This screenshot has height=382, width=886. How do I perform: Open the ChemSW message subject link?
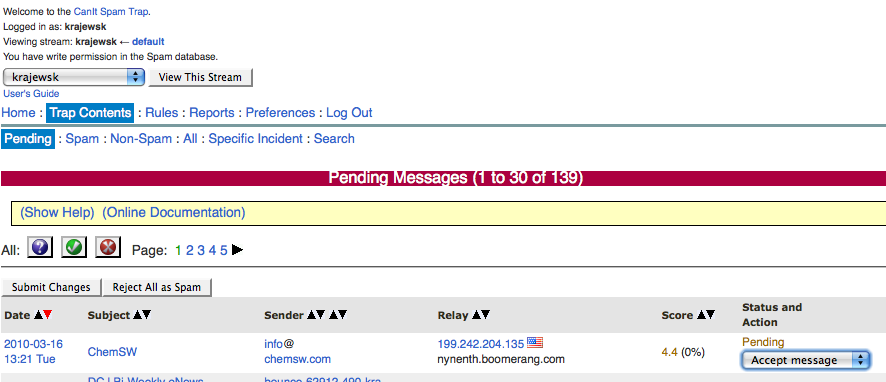[x=112, y=351]
